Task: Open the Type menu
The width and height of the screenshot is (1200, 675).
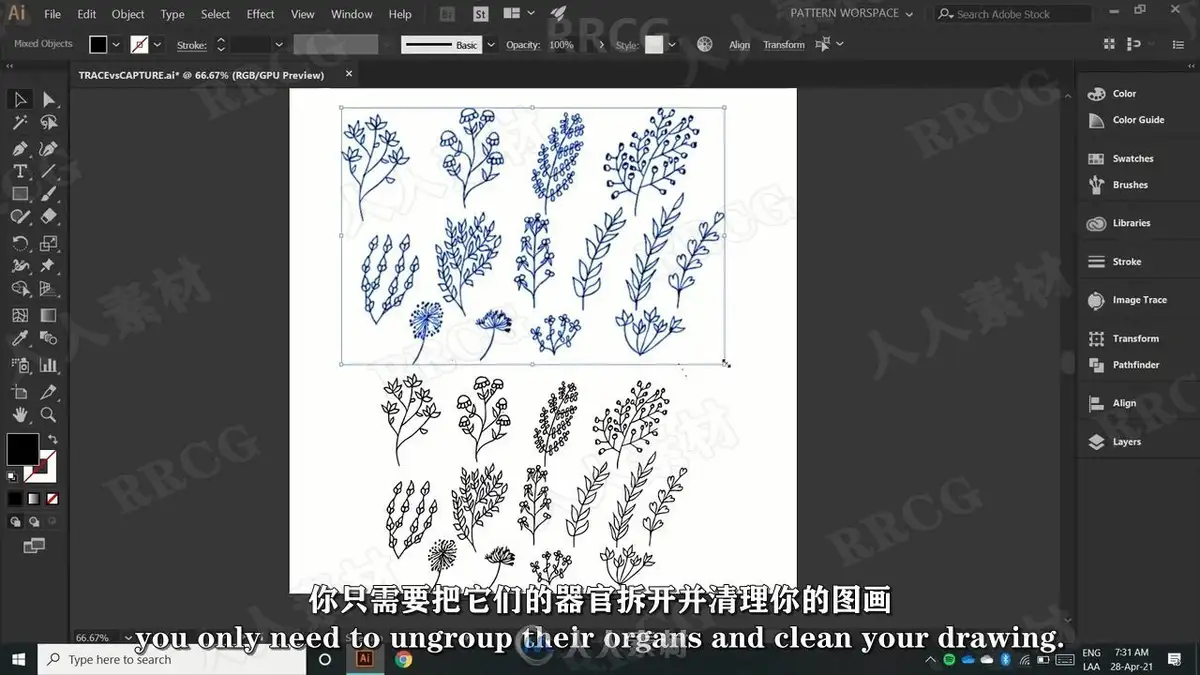Action: coord(172,14)
